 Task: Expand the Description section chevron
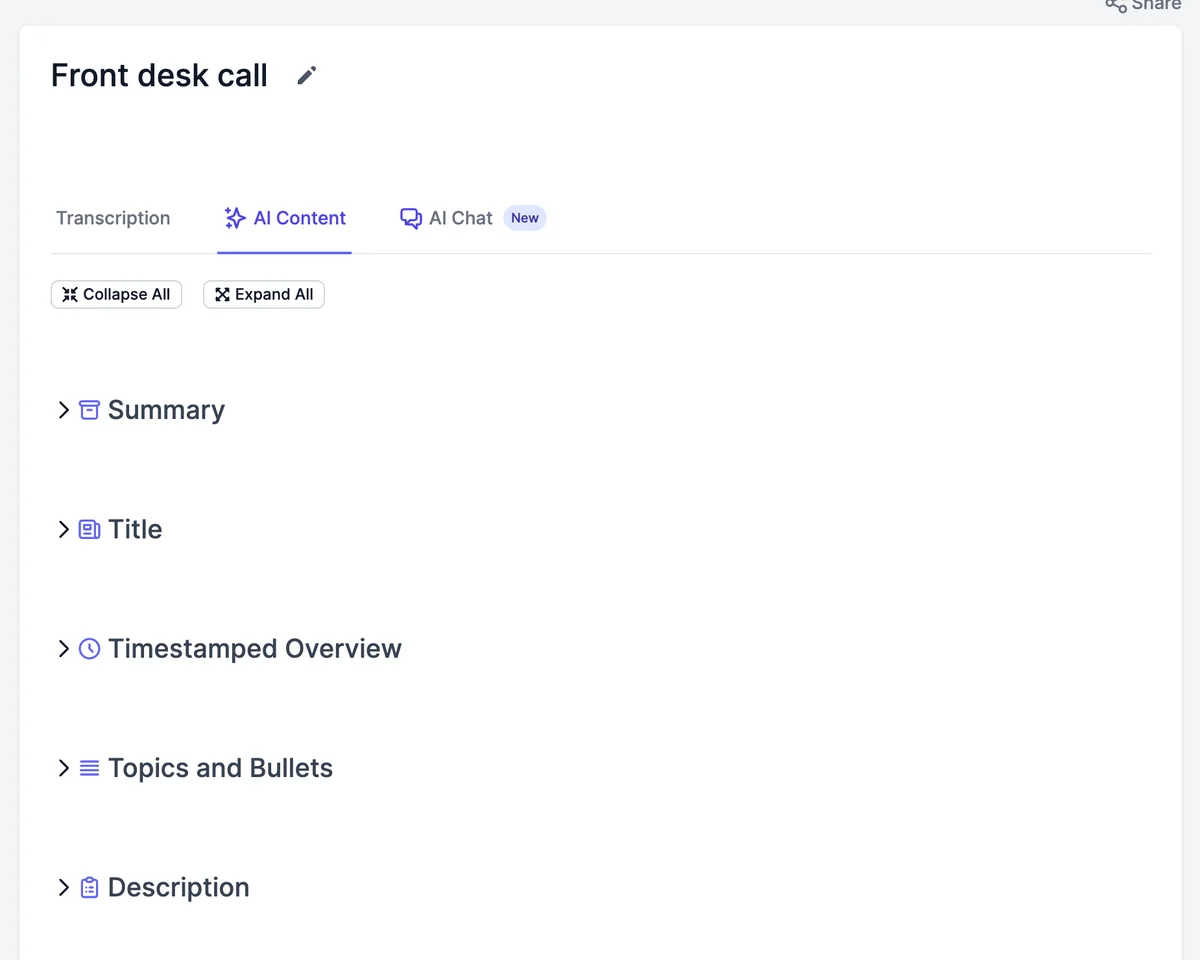(64, 888)
